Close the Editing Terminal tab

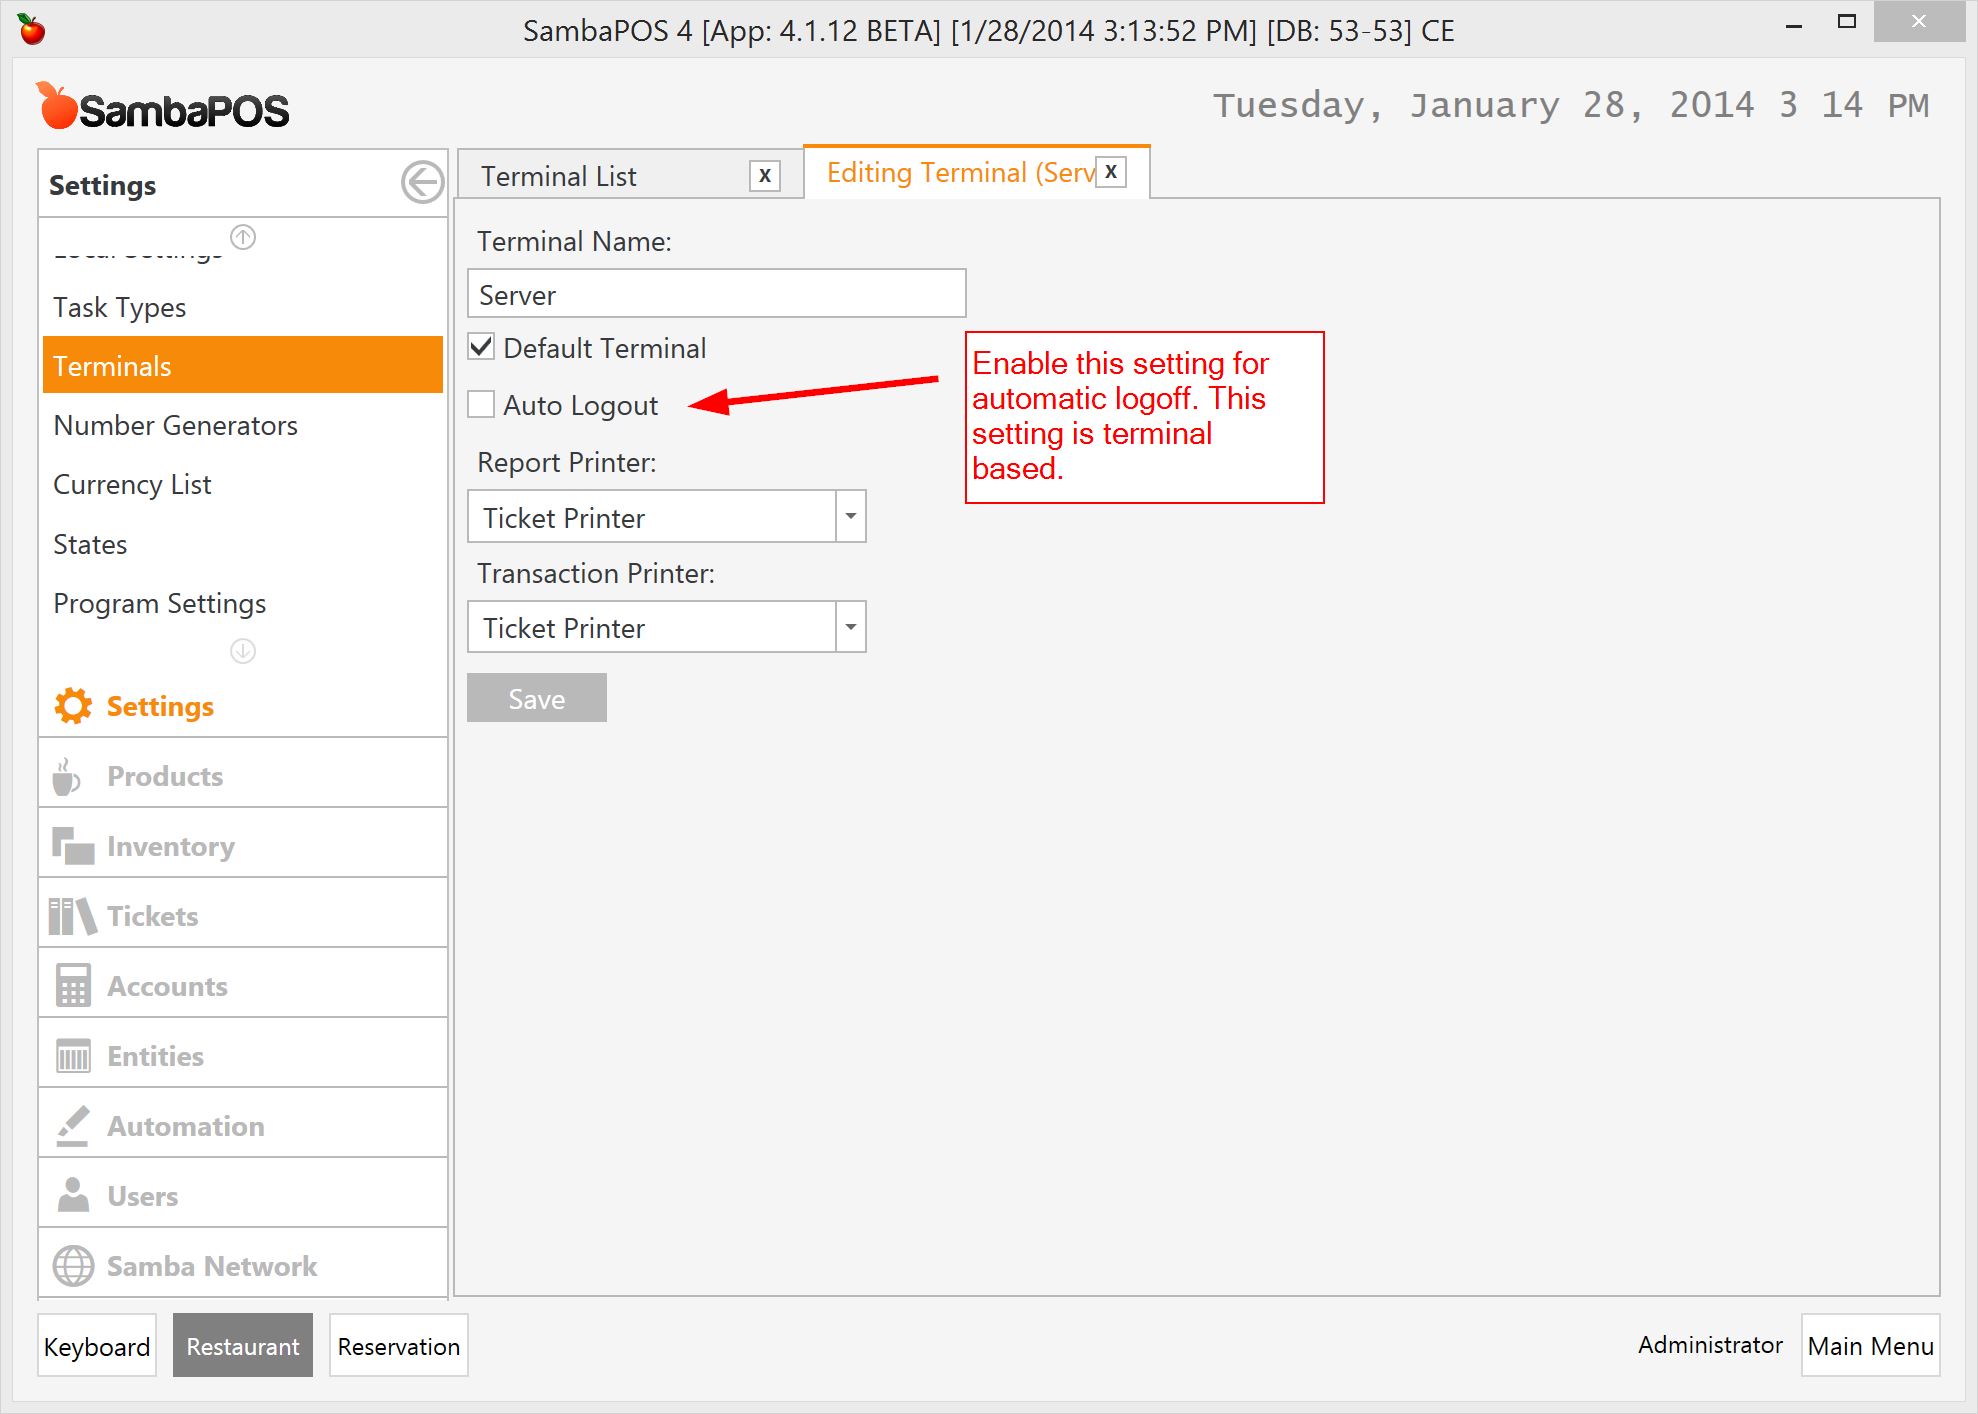pos(1110,171)
